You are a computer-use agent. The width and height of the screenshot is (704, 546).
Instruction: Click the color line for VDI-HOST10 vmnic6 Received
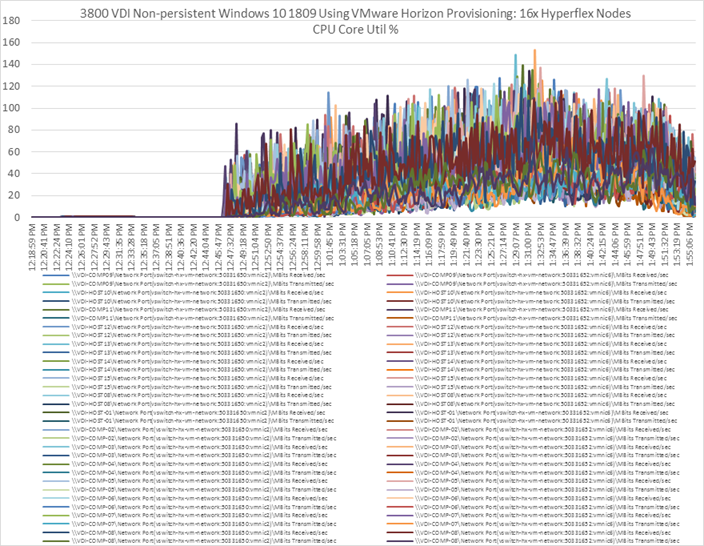click(400, 292)
